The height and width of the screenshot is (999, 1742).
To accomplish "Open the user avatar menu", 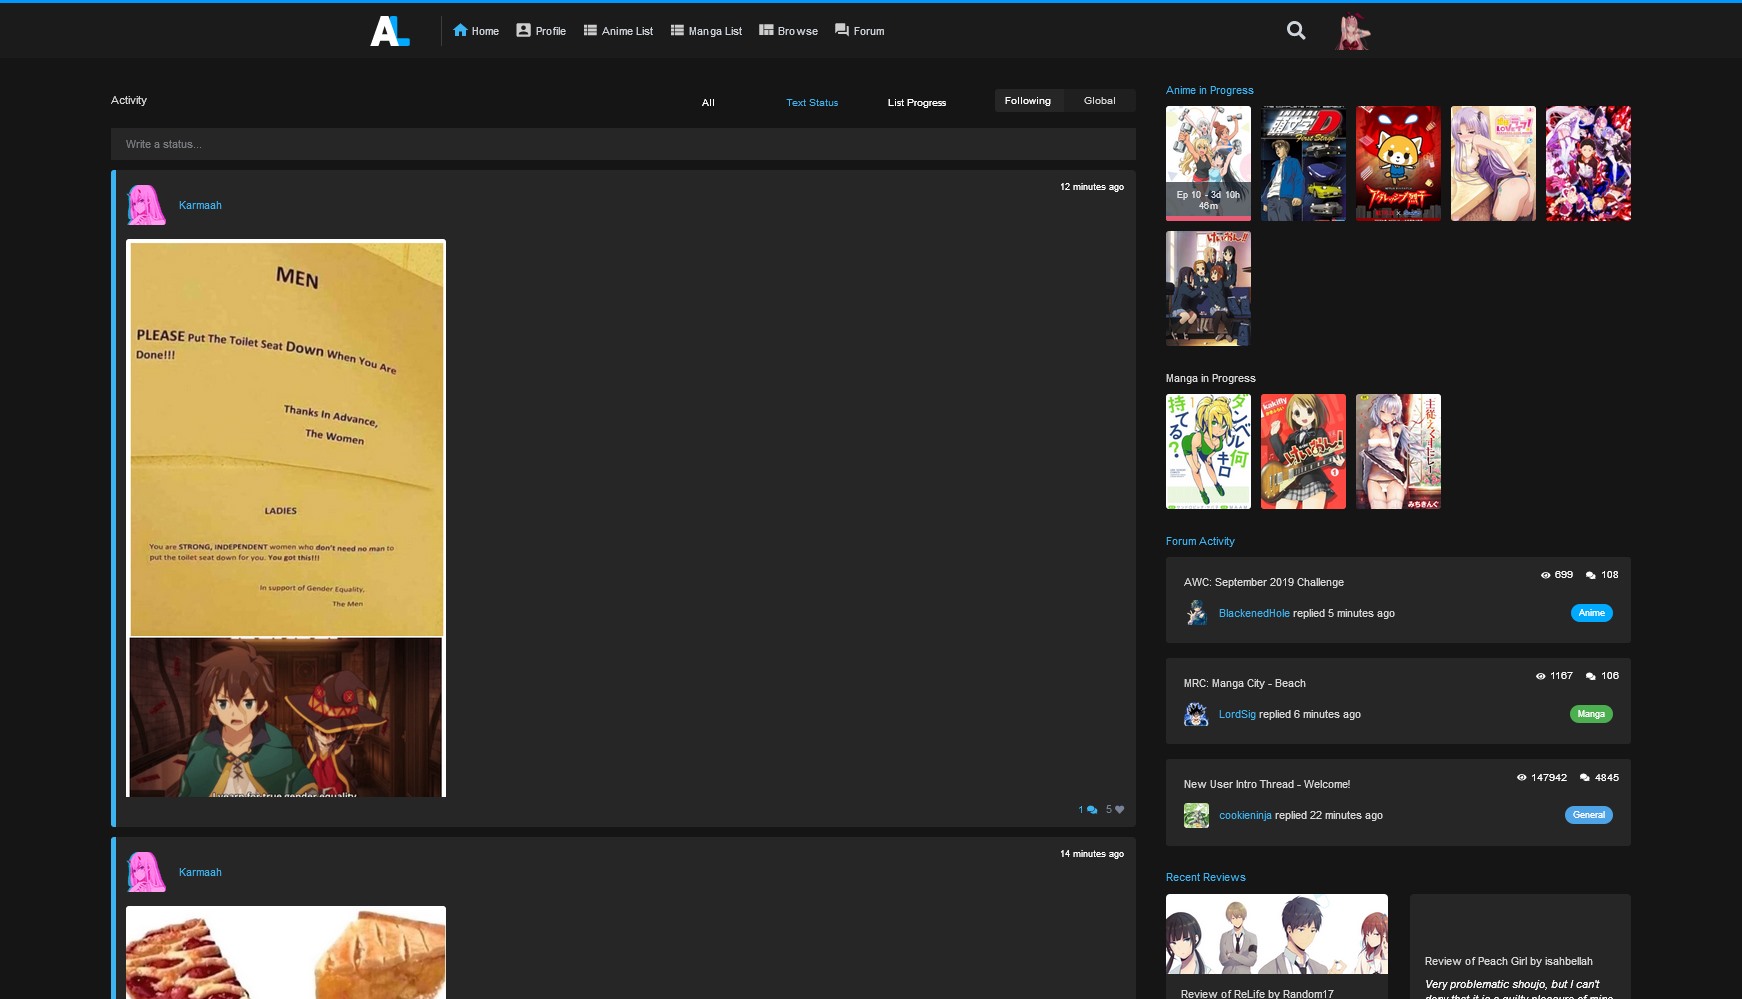I will [1352, 31].
